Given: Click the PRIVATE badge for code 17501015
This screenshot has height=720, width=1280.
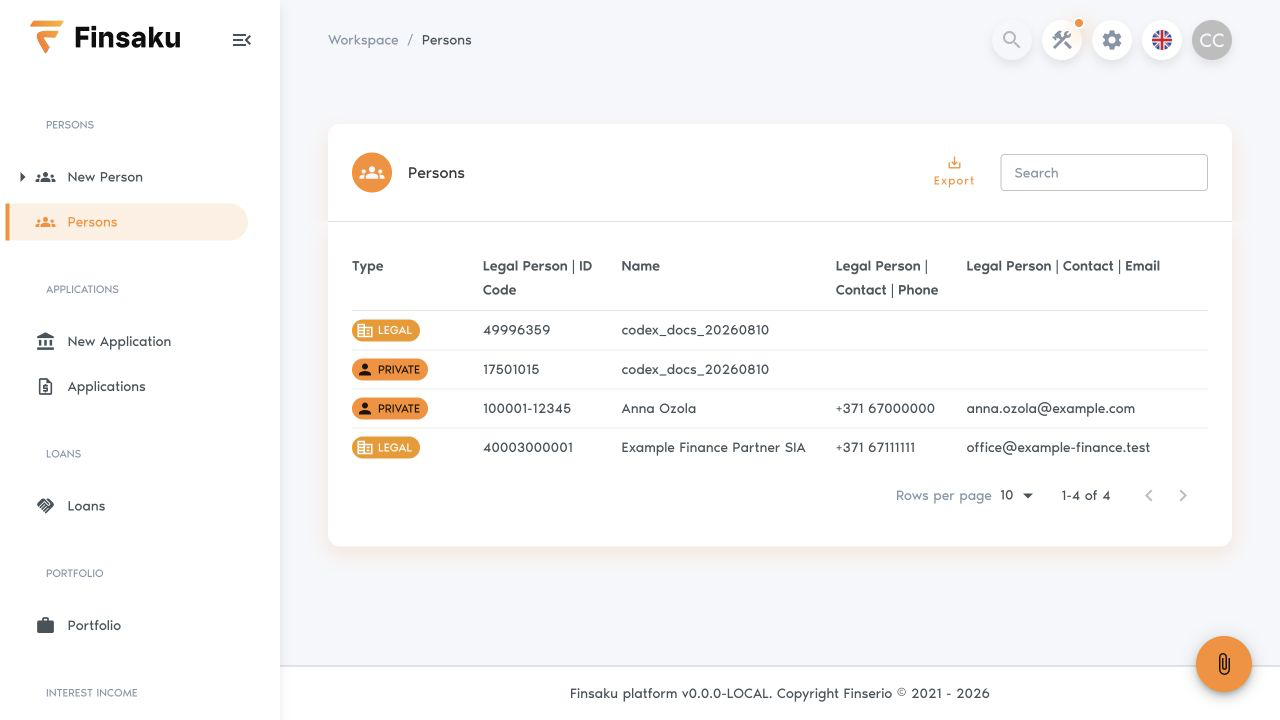Looking at the screenshot, I should tap(390, 369).
